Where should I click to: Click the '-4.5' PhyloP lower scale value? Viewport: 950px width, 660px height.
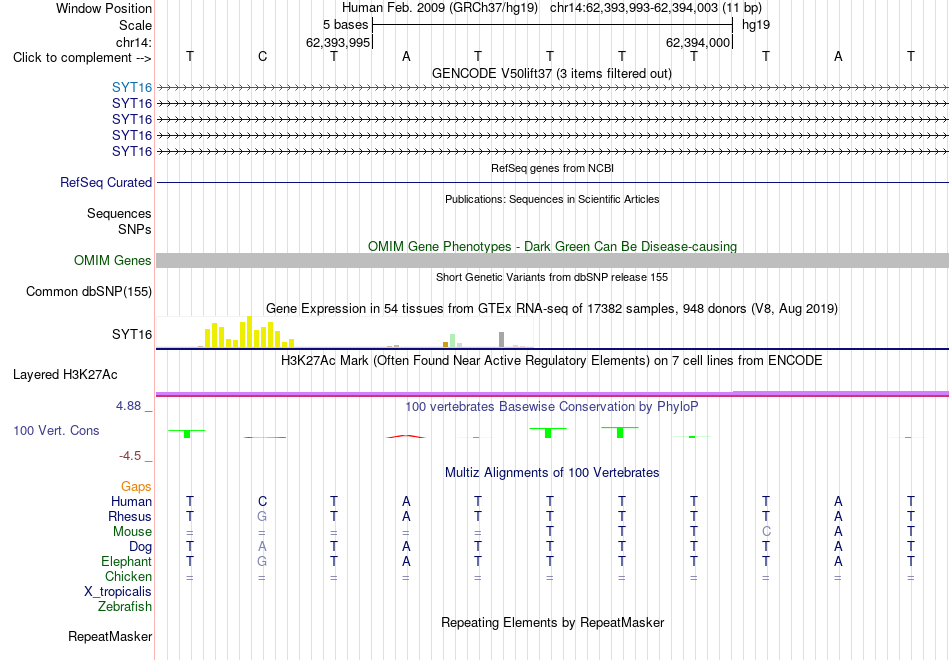click(x=130, y=456)
